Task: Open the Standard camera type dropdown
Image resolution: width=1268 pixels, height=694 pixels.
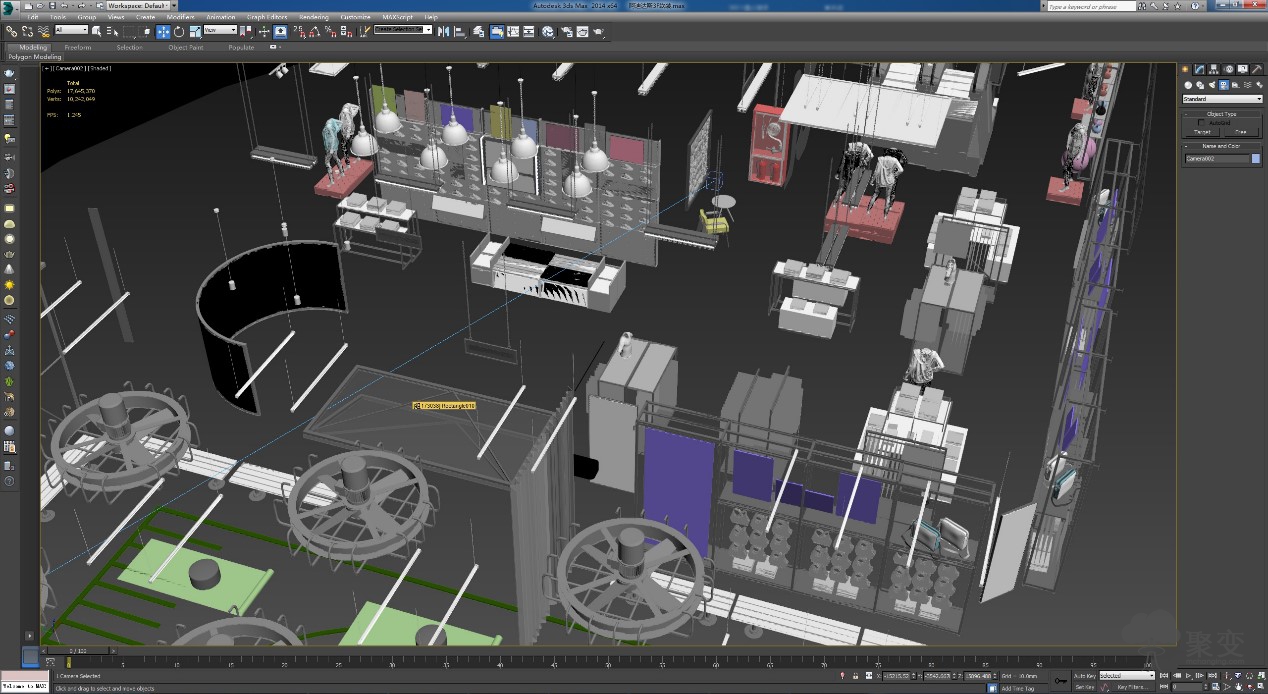Action: pos(1222,99)
